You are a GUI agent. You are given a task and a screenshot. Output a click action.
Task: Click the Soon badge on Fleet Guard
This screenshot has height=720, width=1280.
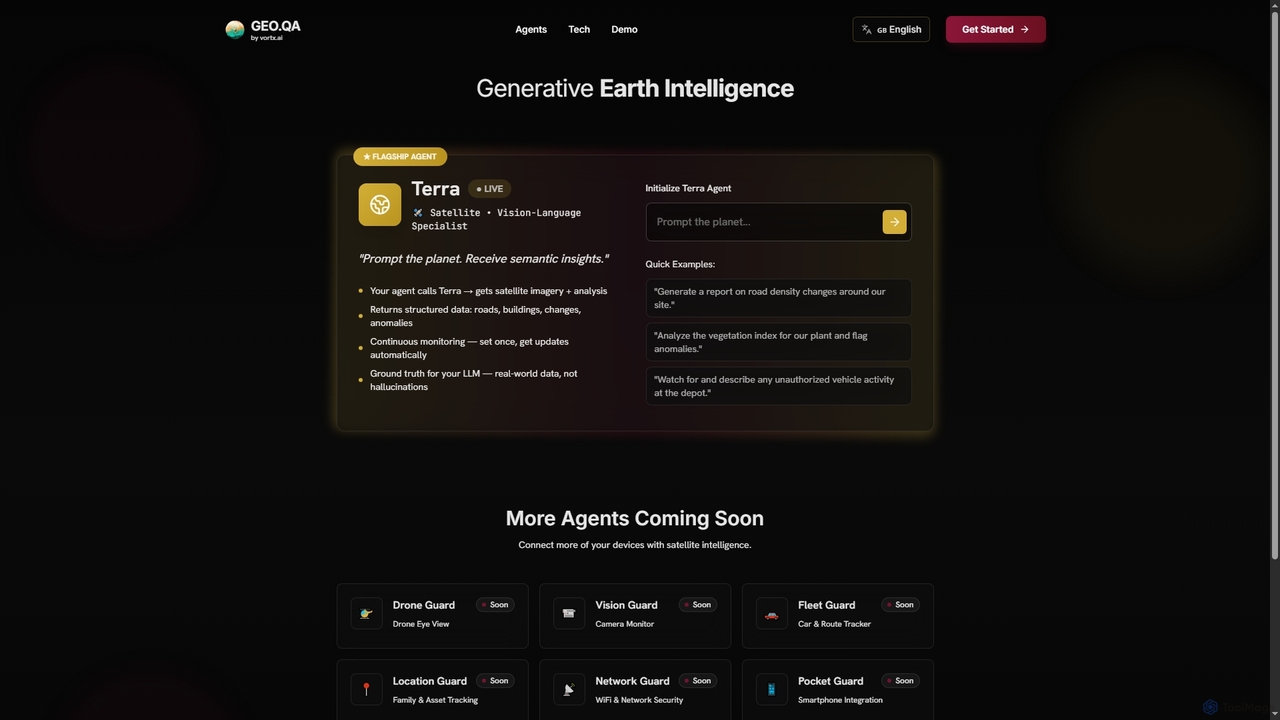[900, 605]
